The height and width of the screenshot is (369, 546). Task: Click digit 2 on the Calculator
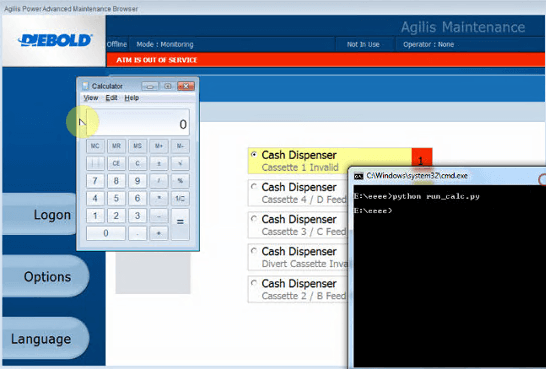tap(116, 216)
